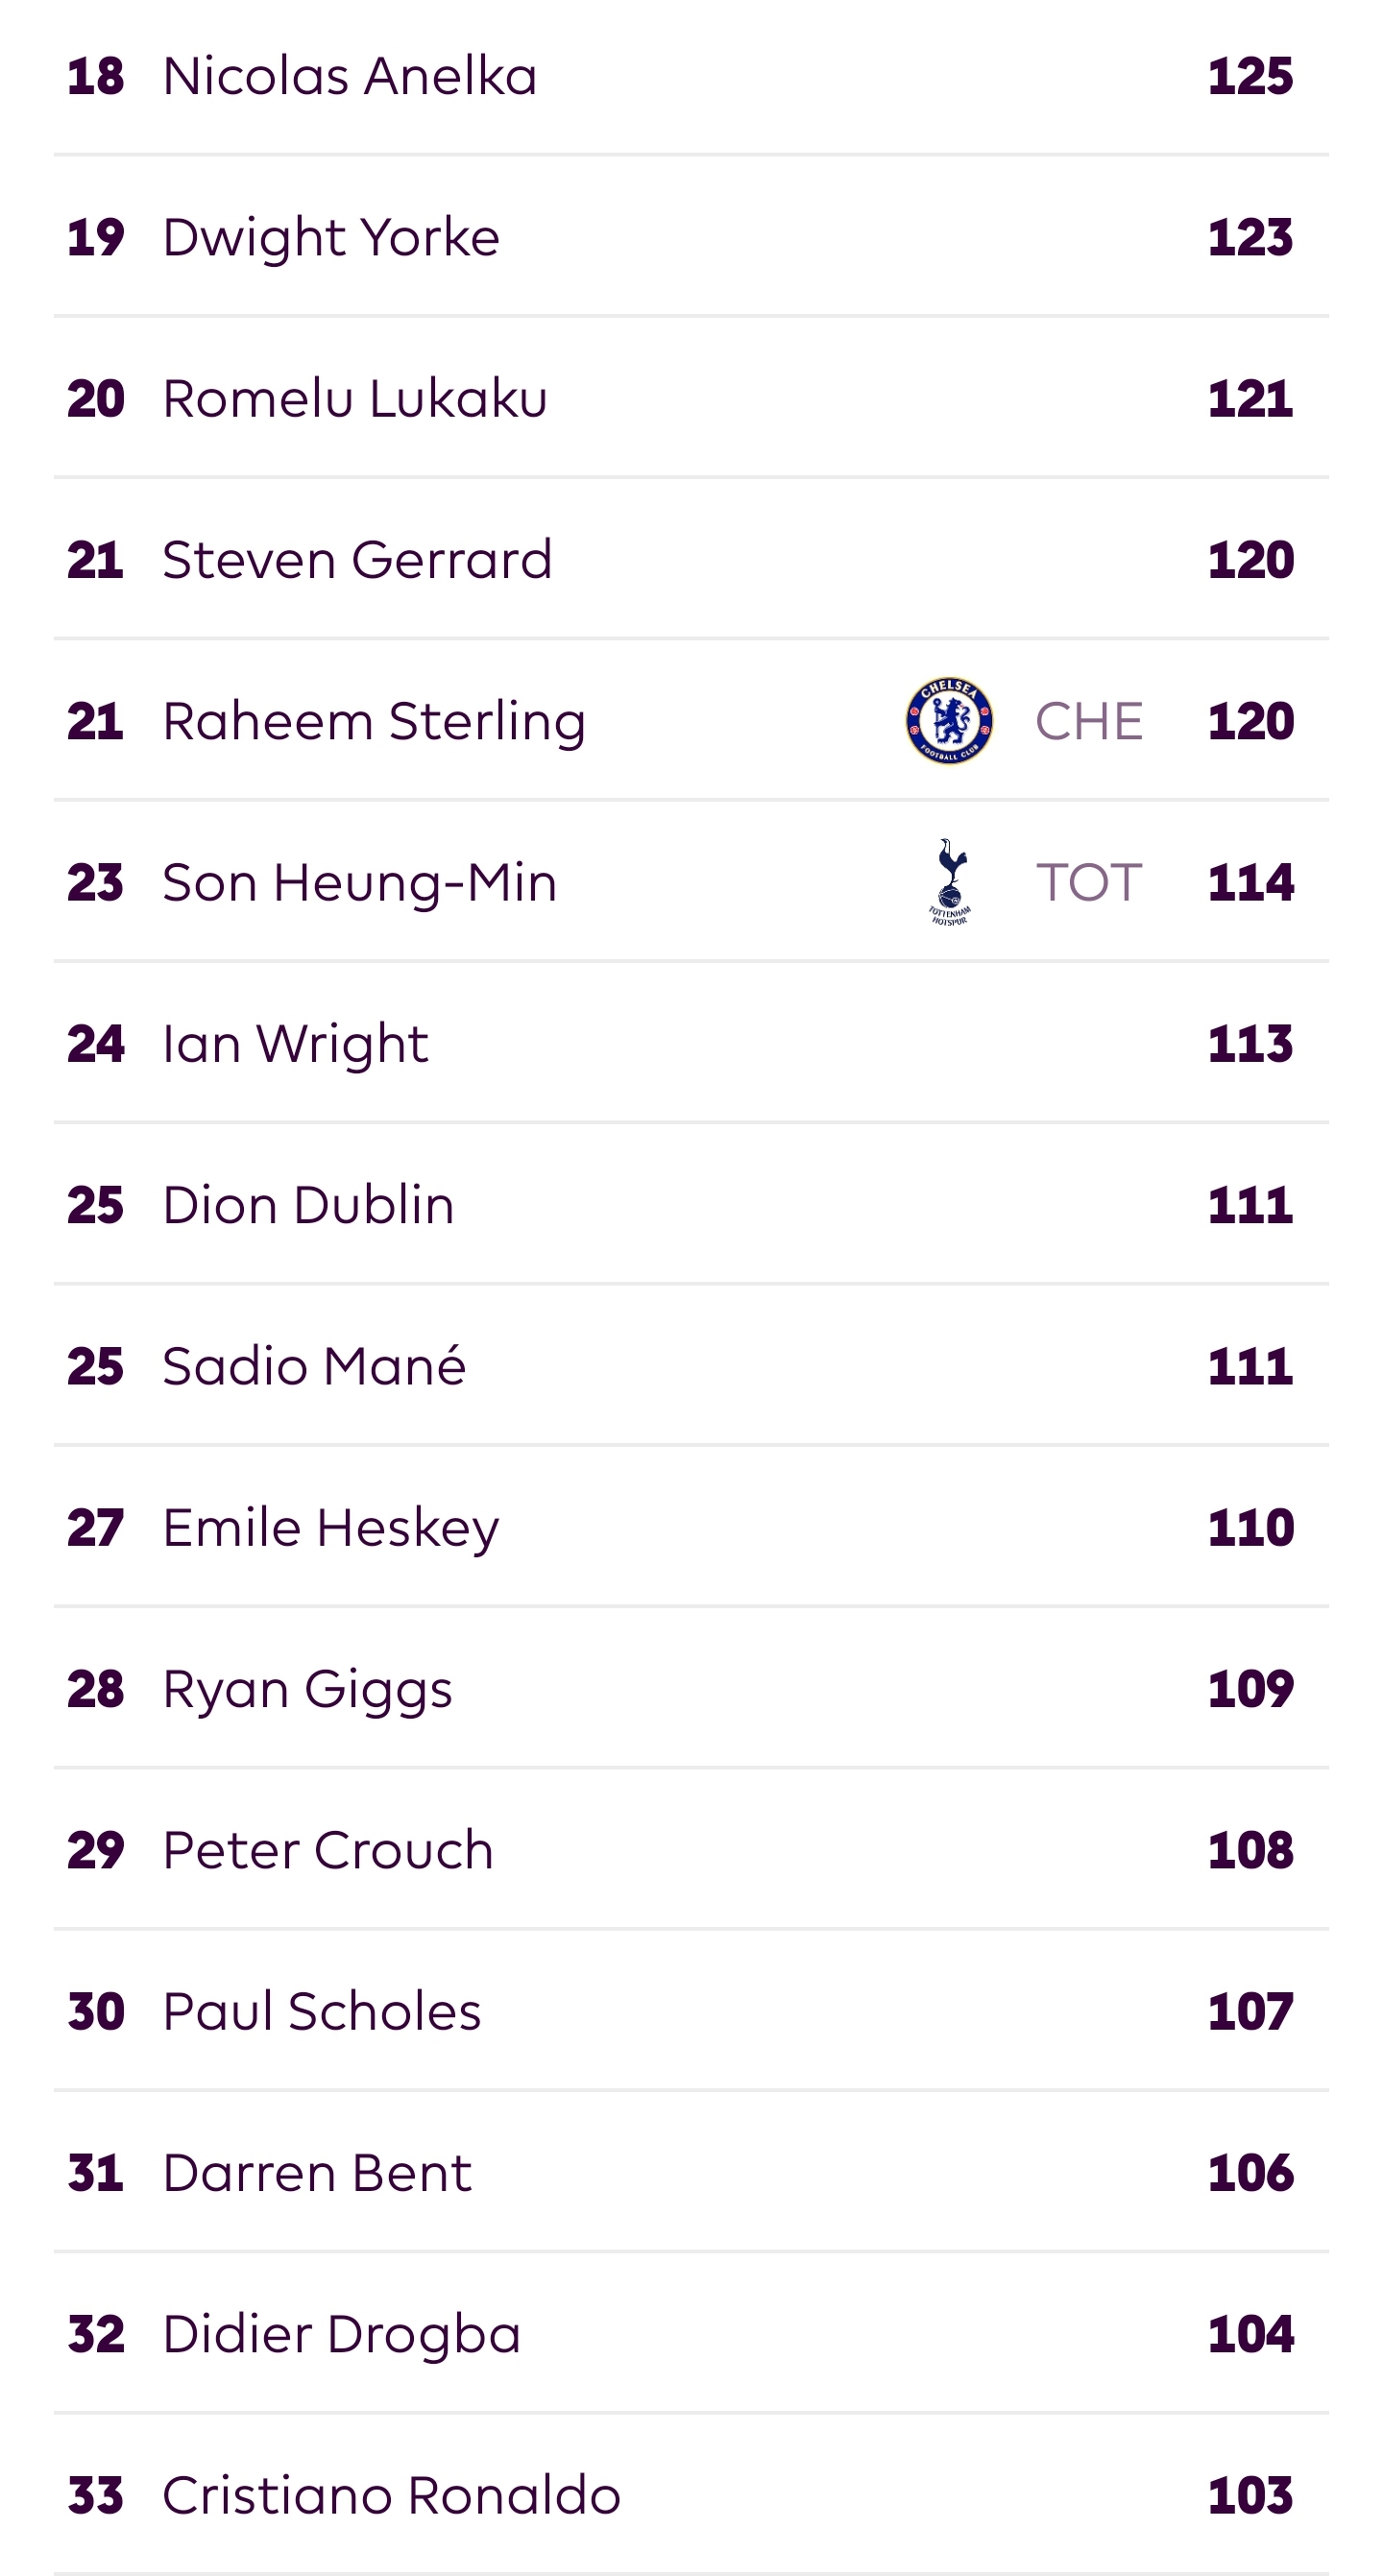The width and height of the screenshot is (1383, 2576).
Task: View Ryan Giggs' profile
Action: [307, 1690]
